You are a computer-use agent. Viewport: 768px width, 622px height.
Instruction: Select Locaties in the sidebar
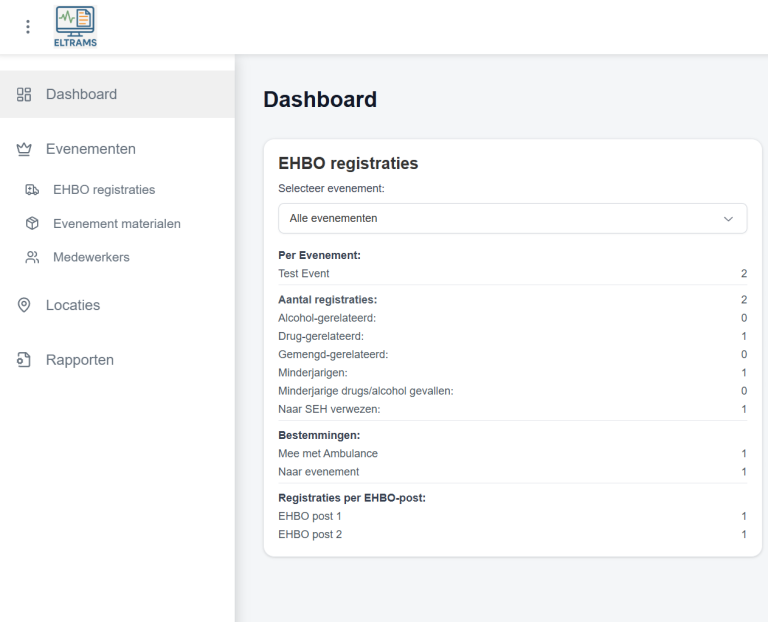pyautogui.click(x=73, y=306)
